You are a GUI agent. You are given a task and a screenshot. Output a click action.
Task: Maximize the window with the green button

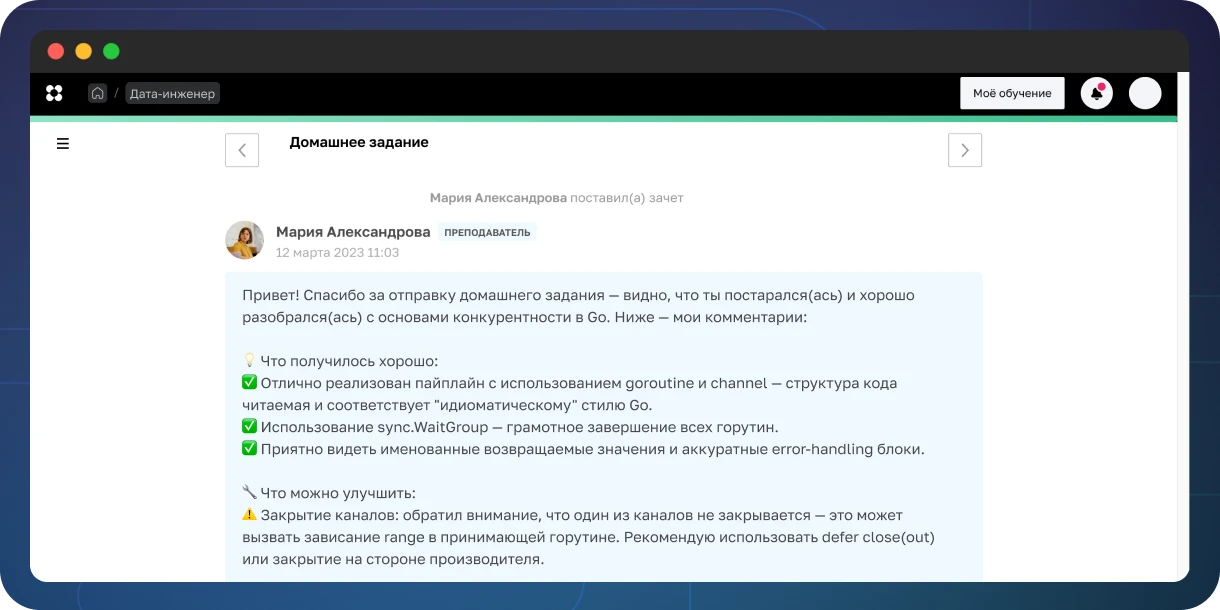111,51
